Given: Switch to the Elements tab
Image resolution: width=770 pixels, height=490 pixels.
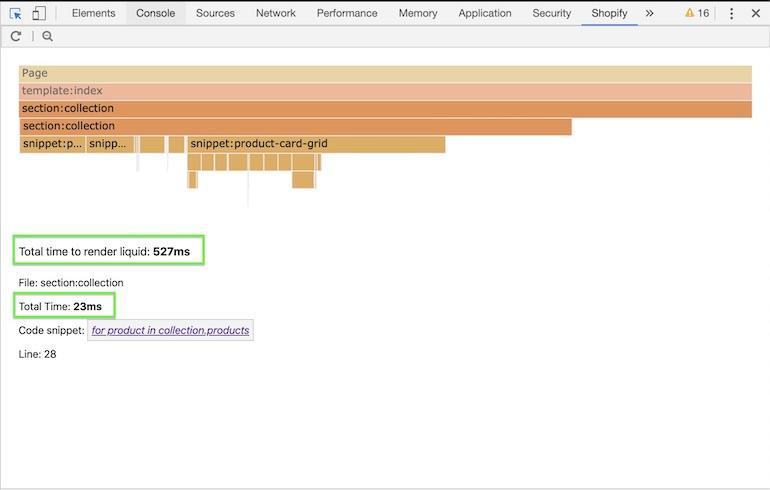Looking at the screenshot, I should (x=93, y=13).
